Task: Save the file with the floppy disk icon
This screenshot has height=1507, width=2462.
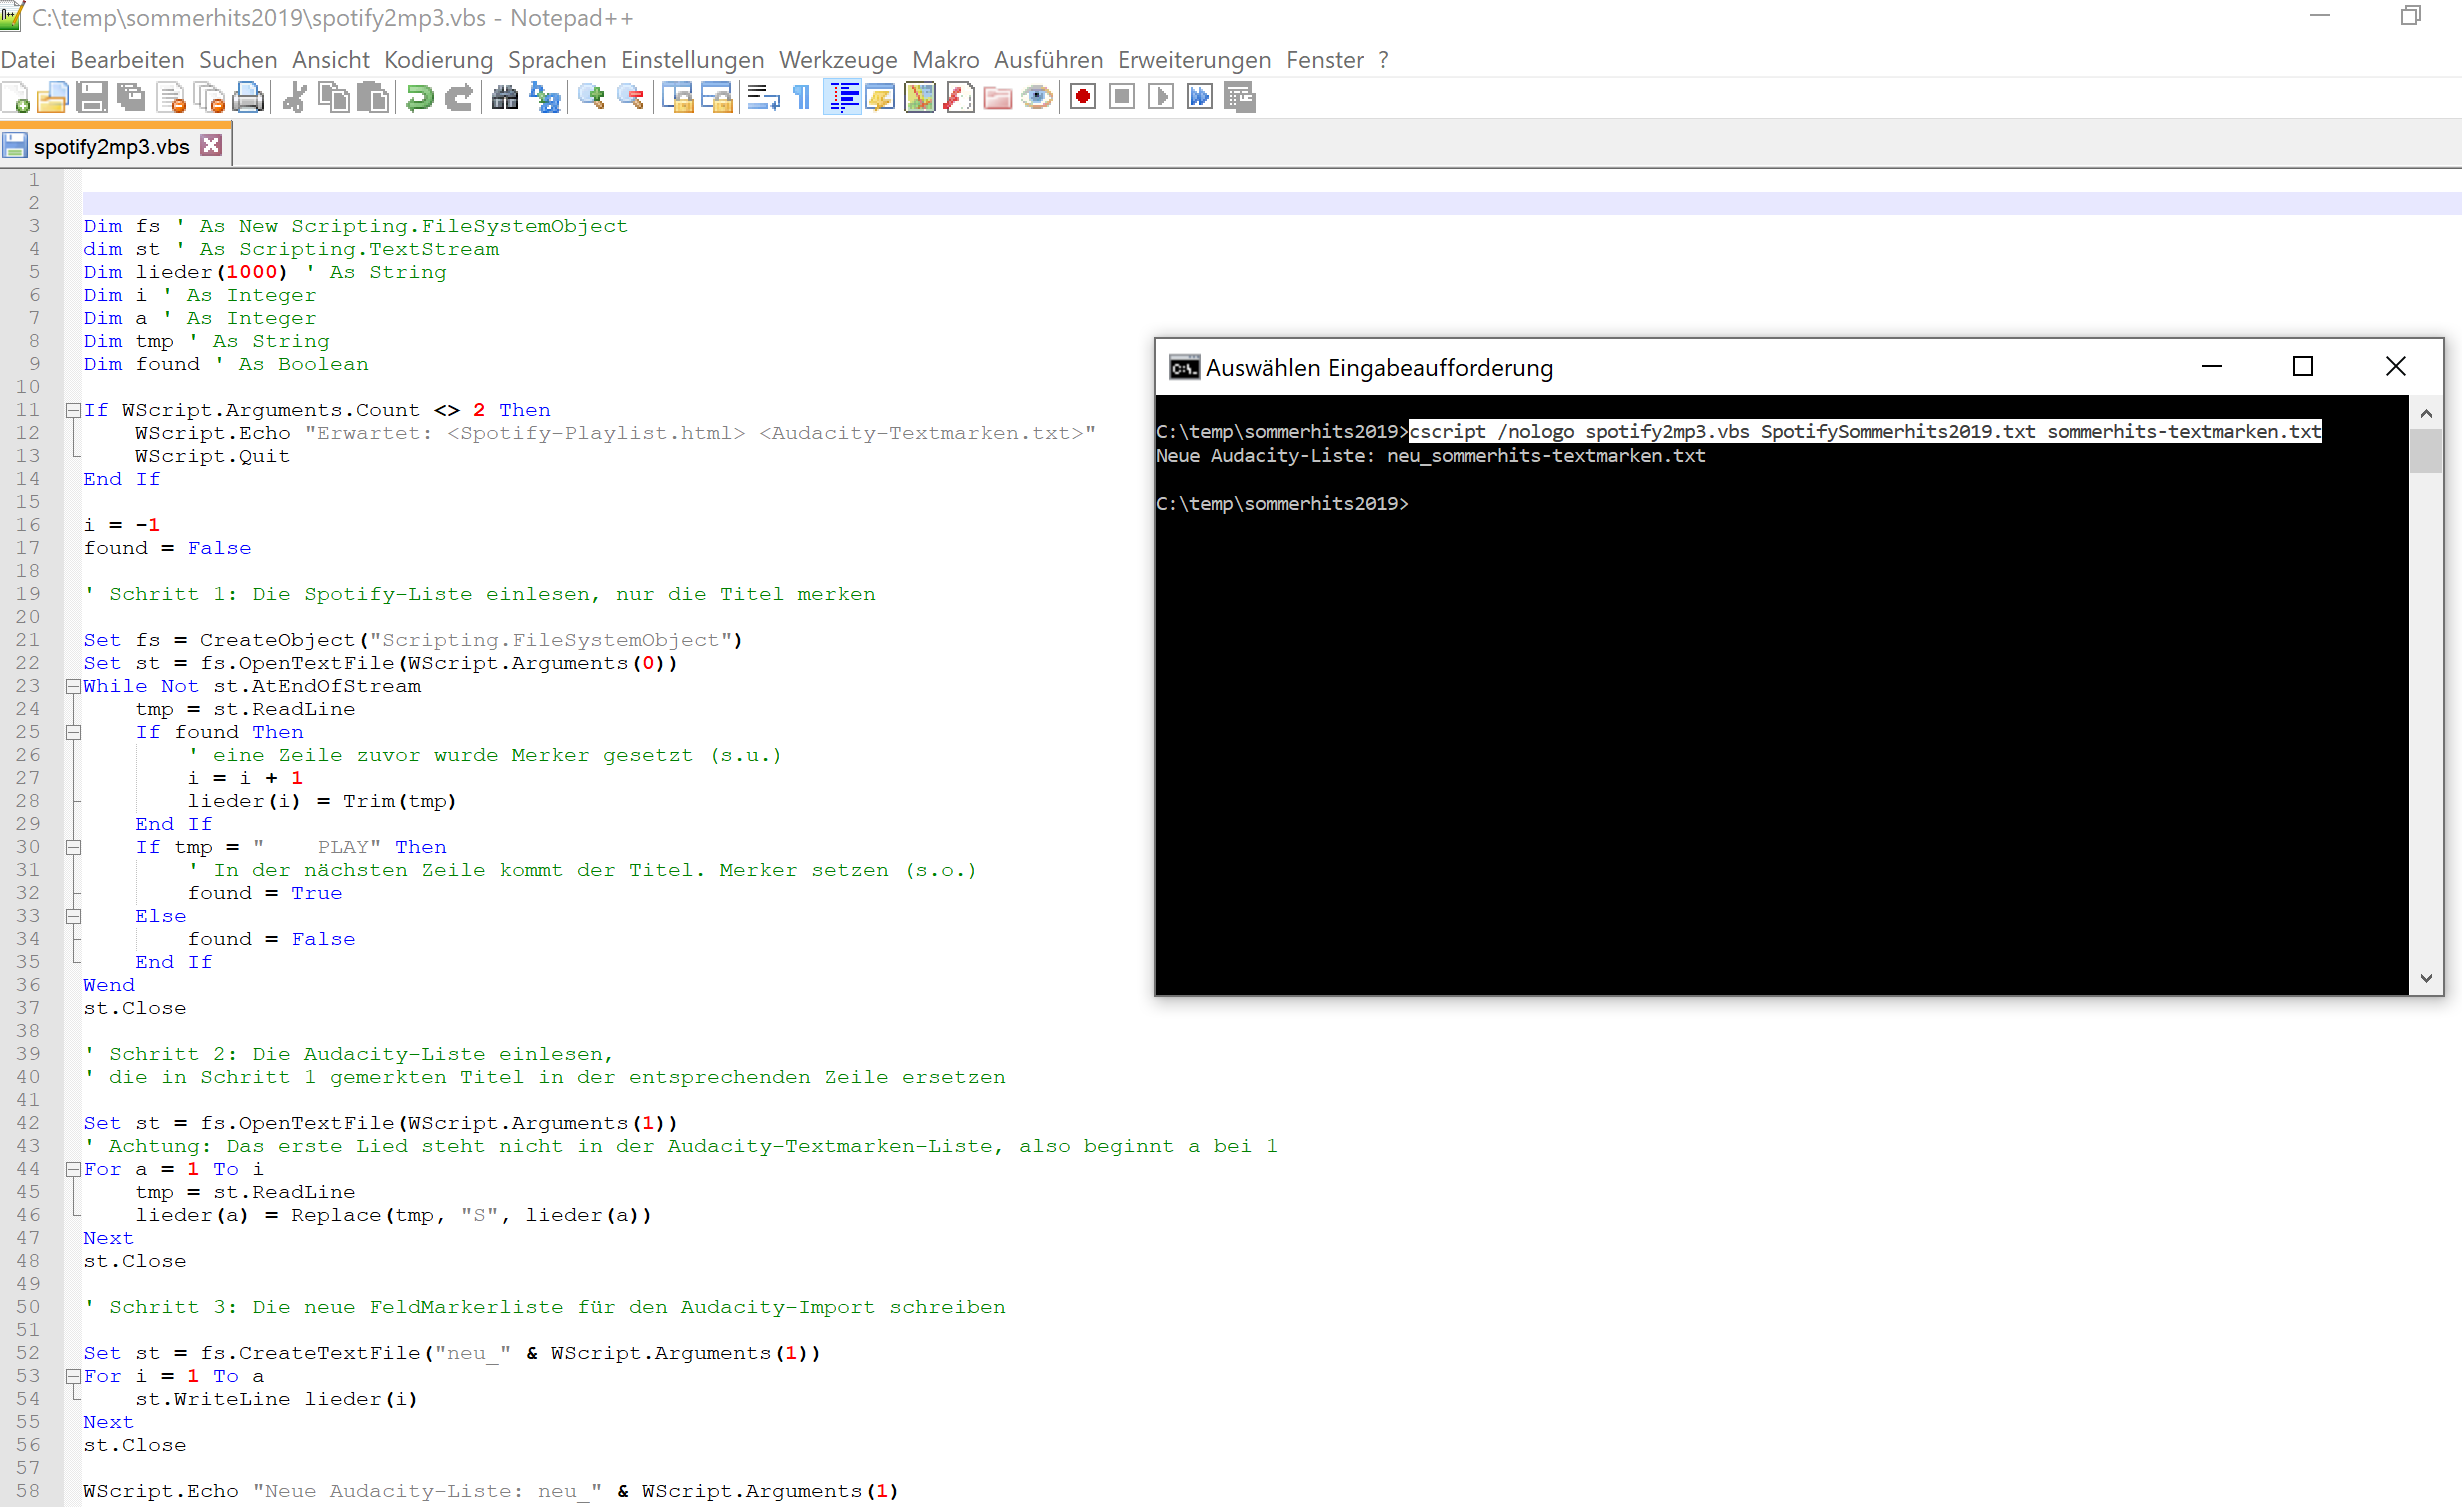Action: tap(92, 97)
